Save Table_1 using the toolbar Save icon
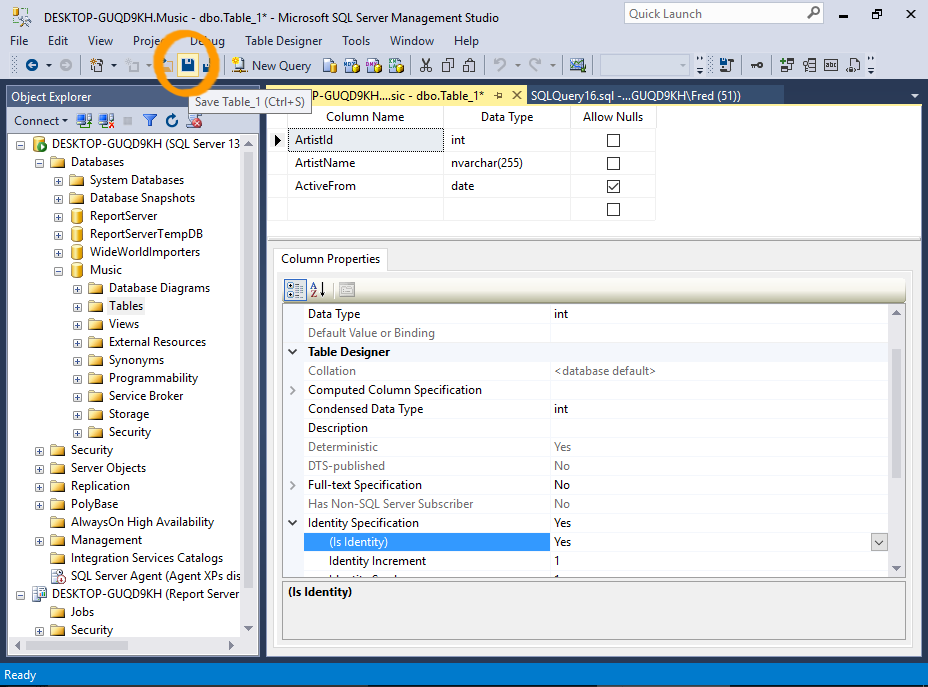 pos(187,63)
